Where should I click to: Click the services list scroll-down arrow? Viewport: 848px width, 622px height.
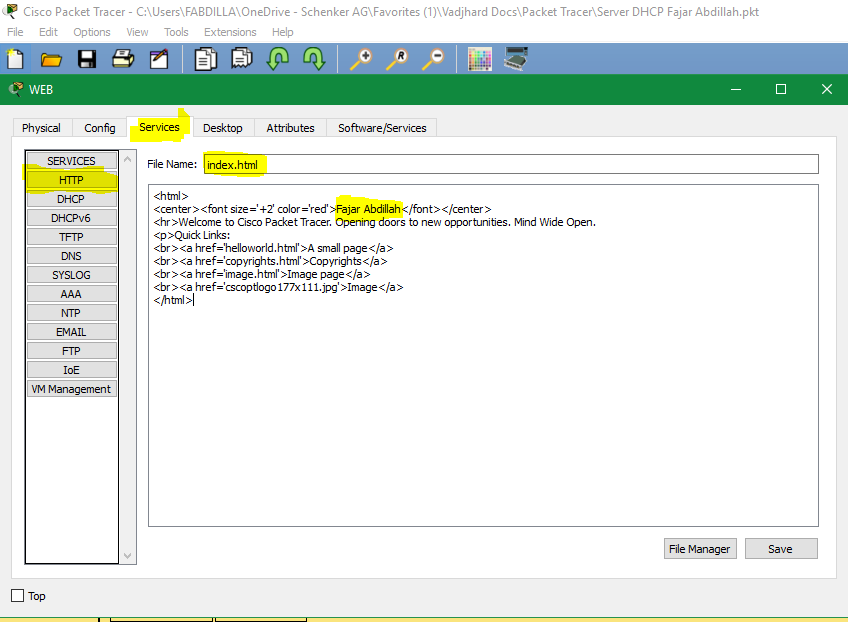128,555
